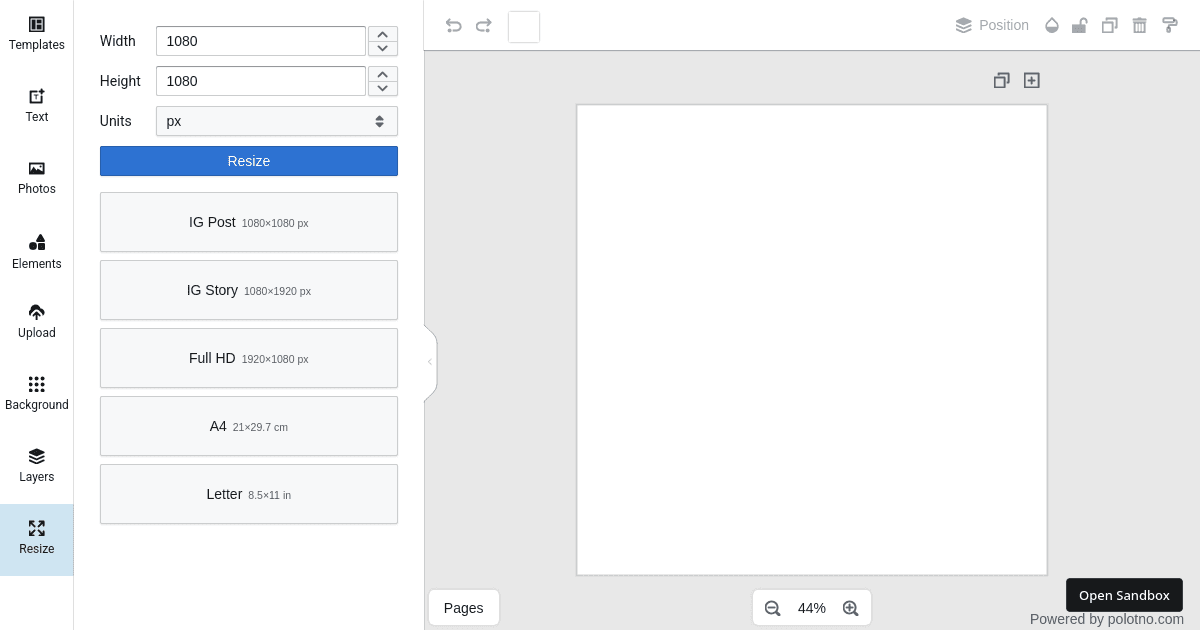The image size is (1200, 630).
Task: Open the Units dropdown
Action: click(277, 120)
